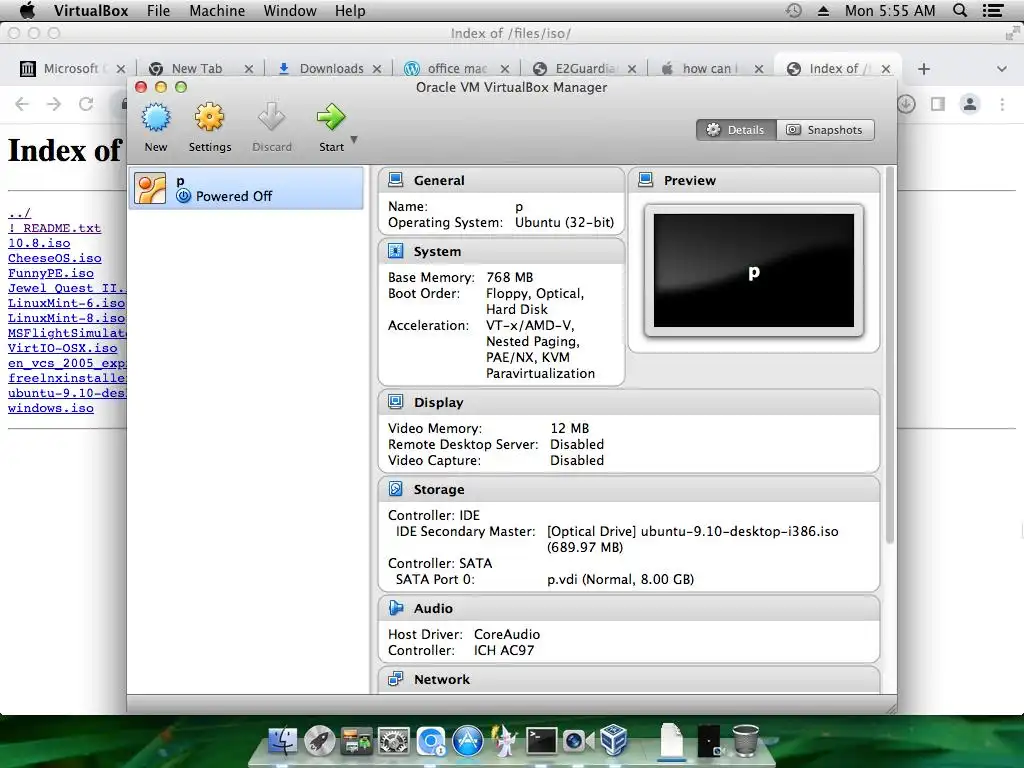Open the System settings heading
This screenshot has width=1024, height=768.
coord(437,251)
